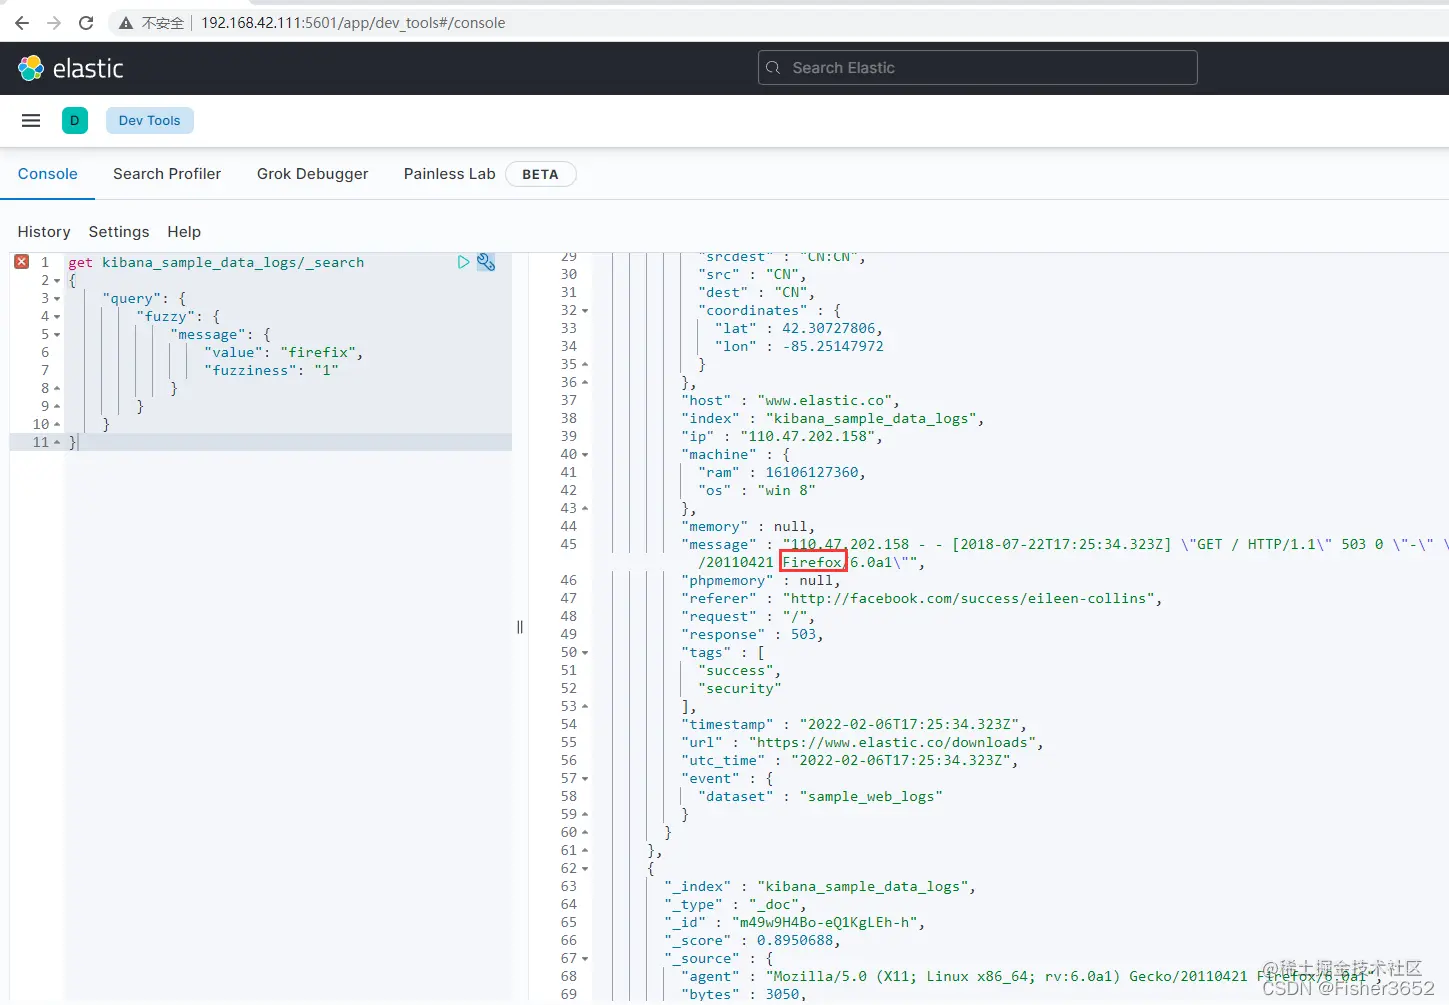
Task: Click the "success" tag line
Action: [x=740, y=670]
